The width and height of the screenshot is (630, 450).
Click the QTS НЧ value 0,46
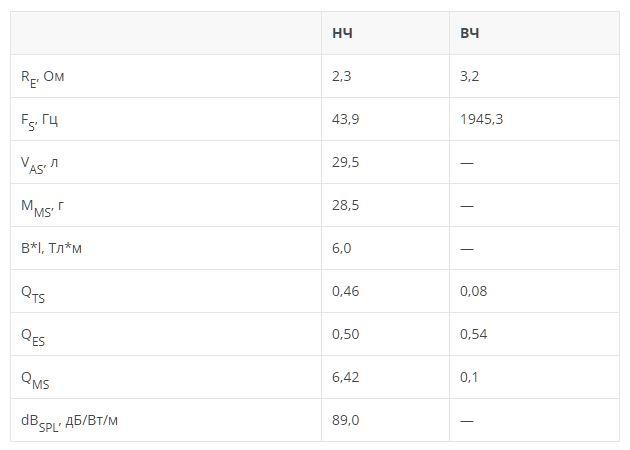point(346,291)
